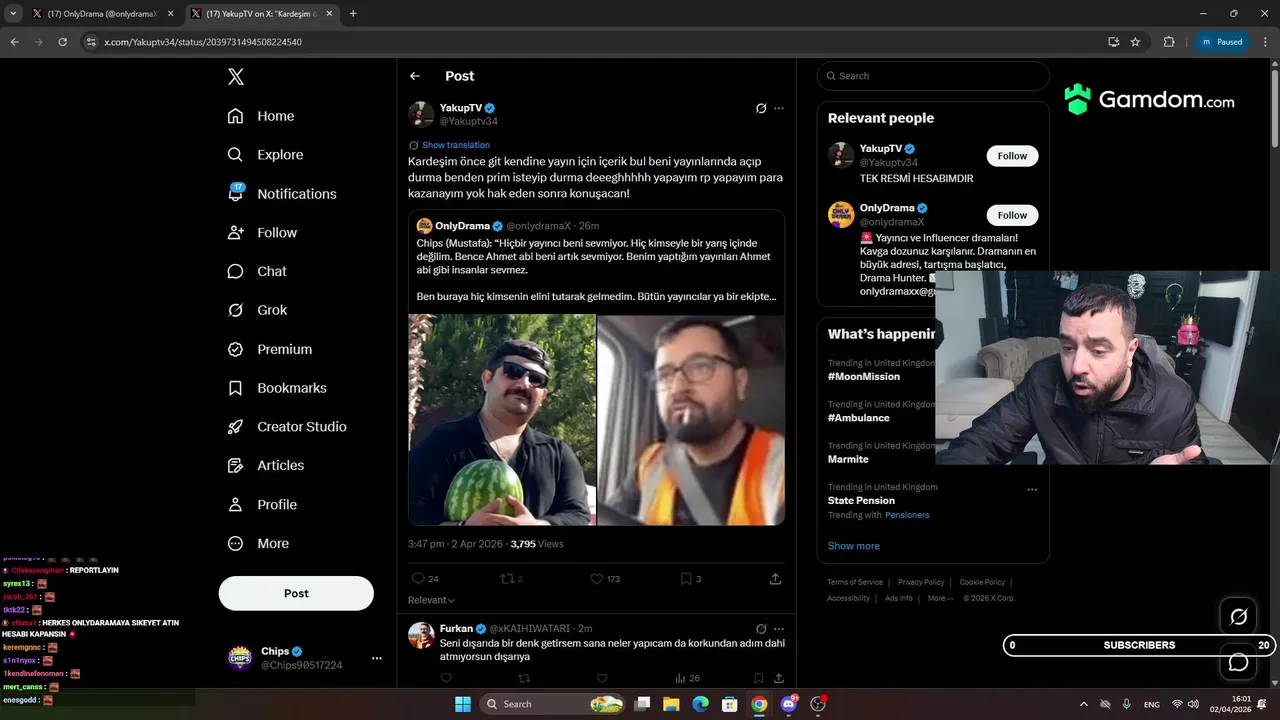Click Show translation link
Image resolution: width=1280 pixels, height=720 pixels.
click(456, 145)
